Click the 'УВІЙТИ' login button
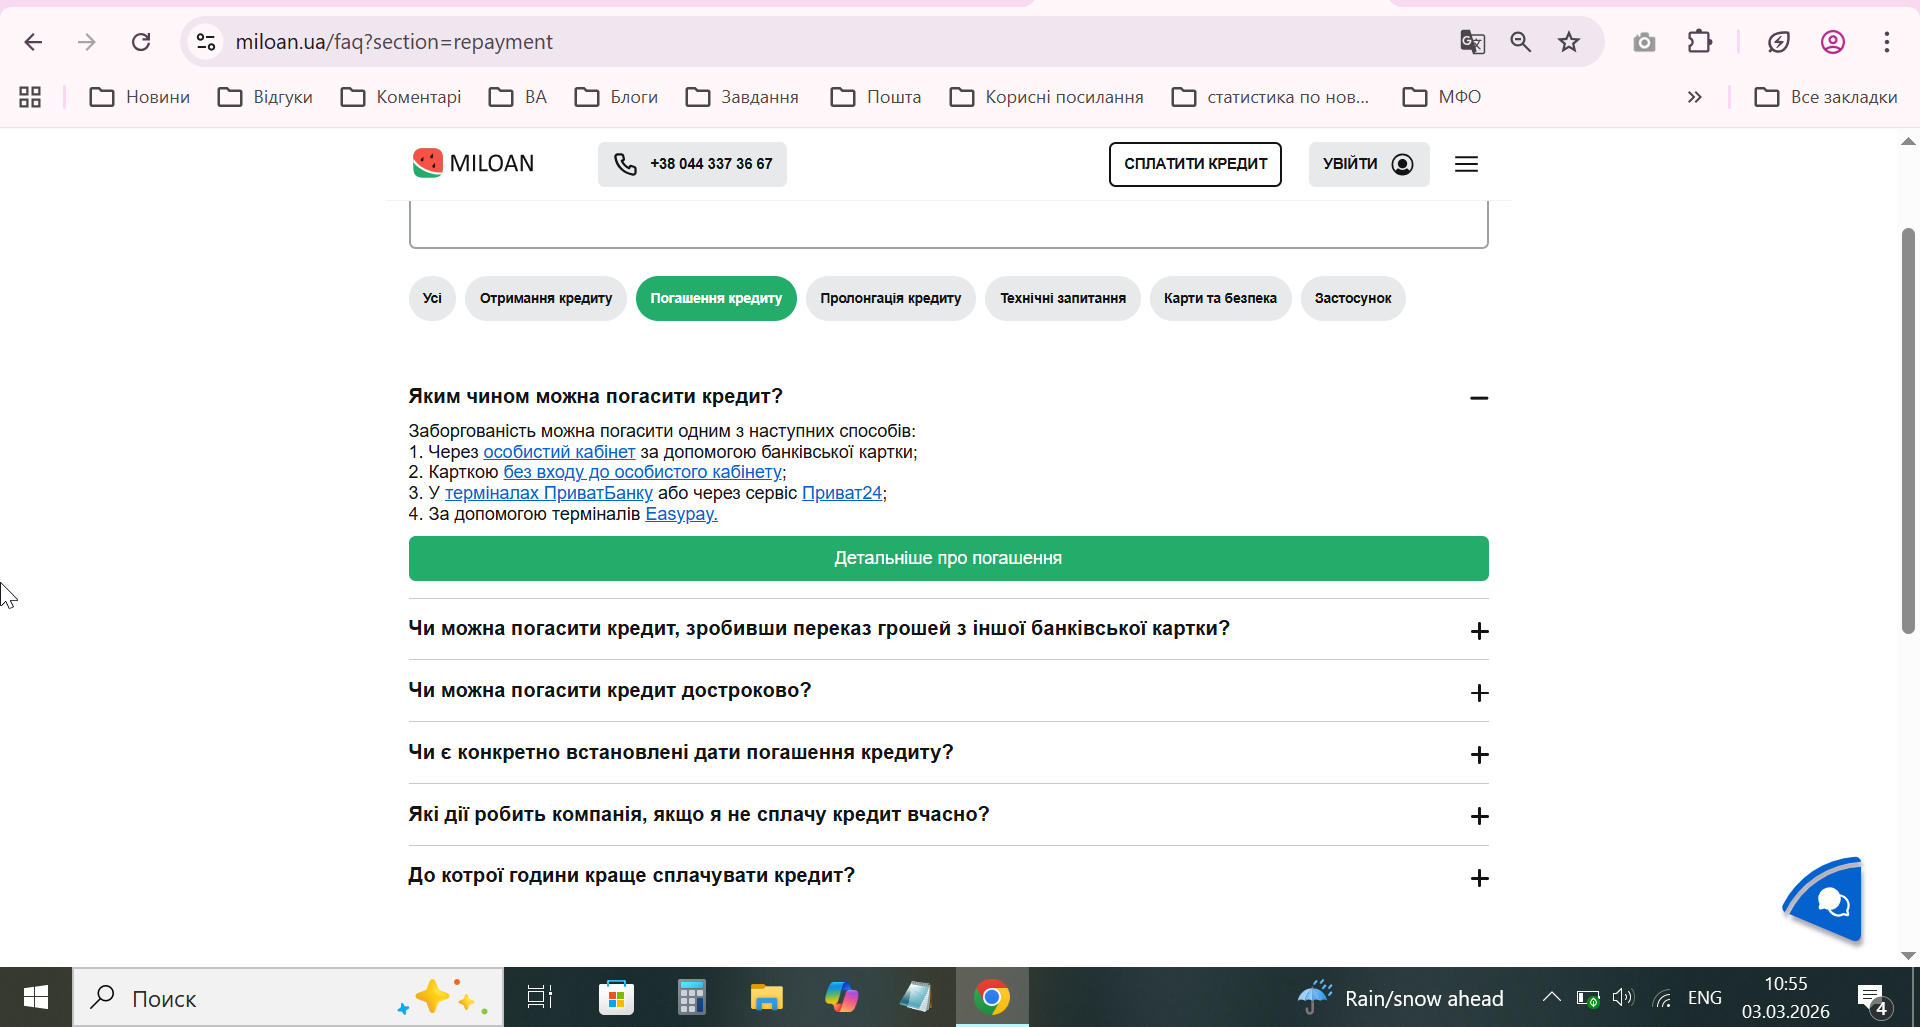The width and height of the screenshot is (1920, 1027). pyautogui.click(x=1369, y=164)
